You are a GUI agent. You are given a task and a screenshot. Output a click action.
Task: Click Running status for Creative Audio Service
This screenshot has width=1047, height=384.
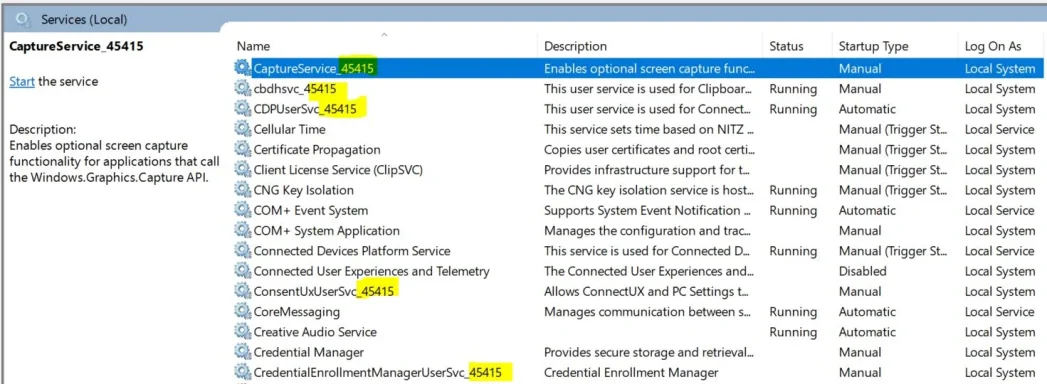793,332
